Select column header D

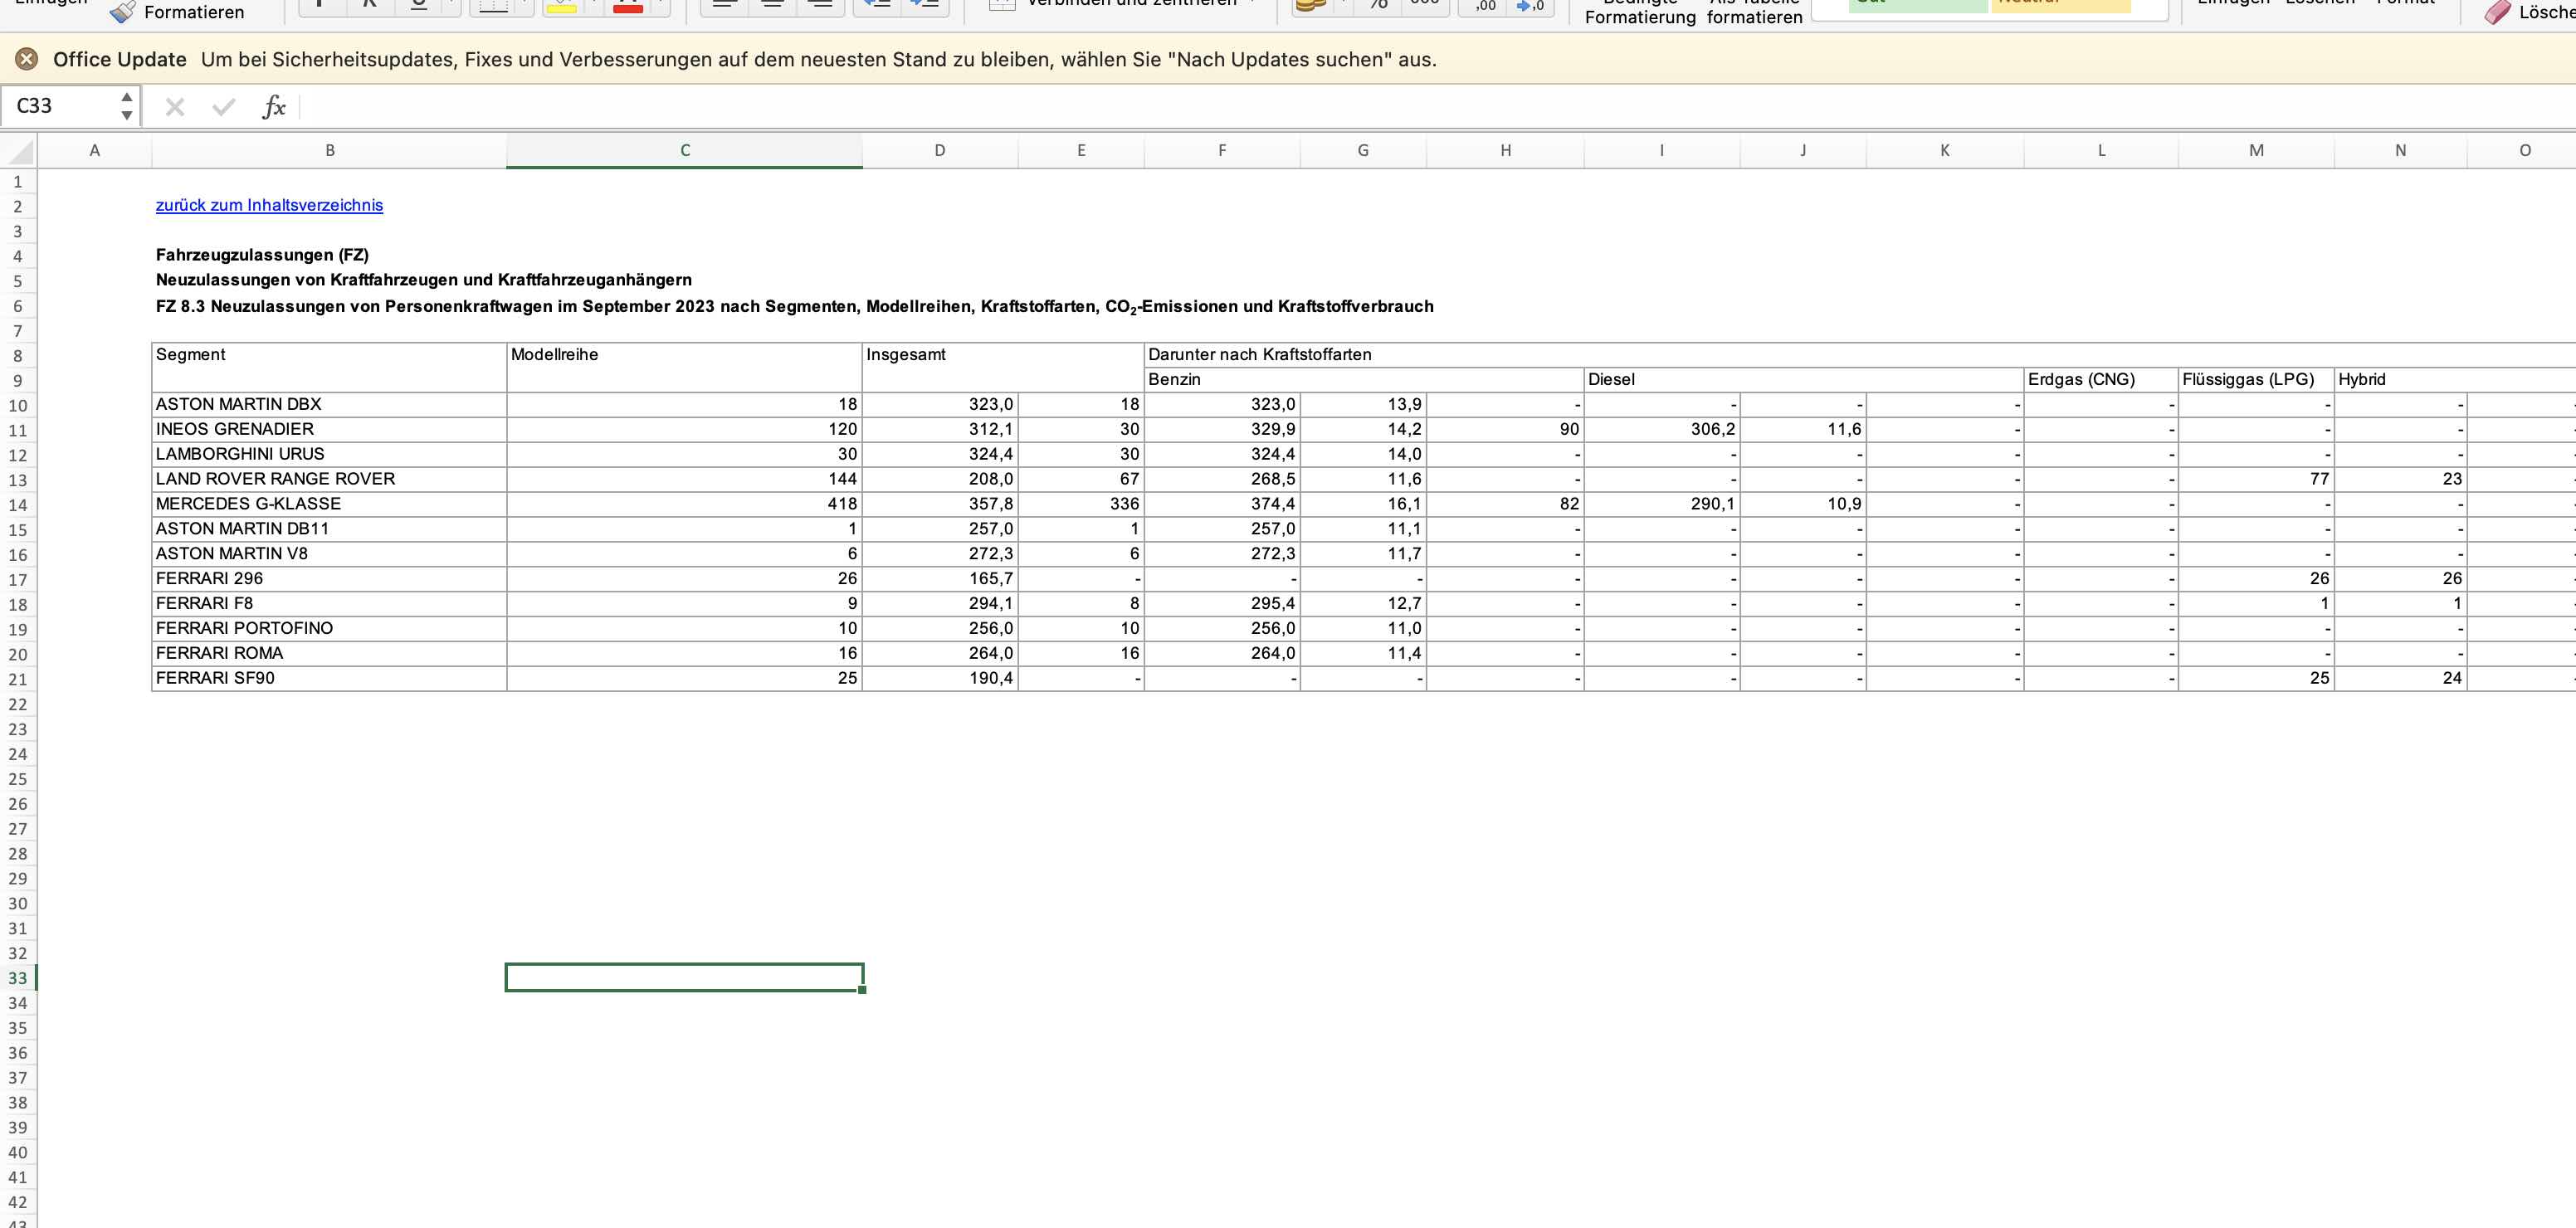[939, 150]
